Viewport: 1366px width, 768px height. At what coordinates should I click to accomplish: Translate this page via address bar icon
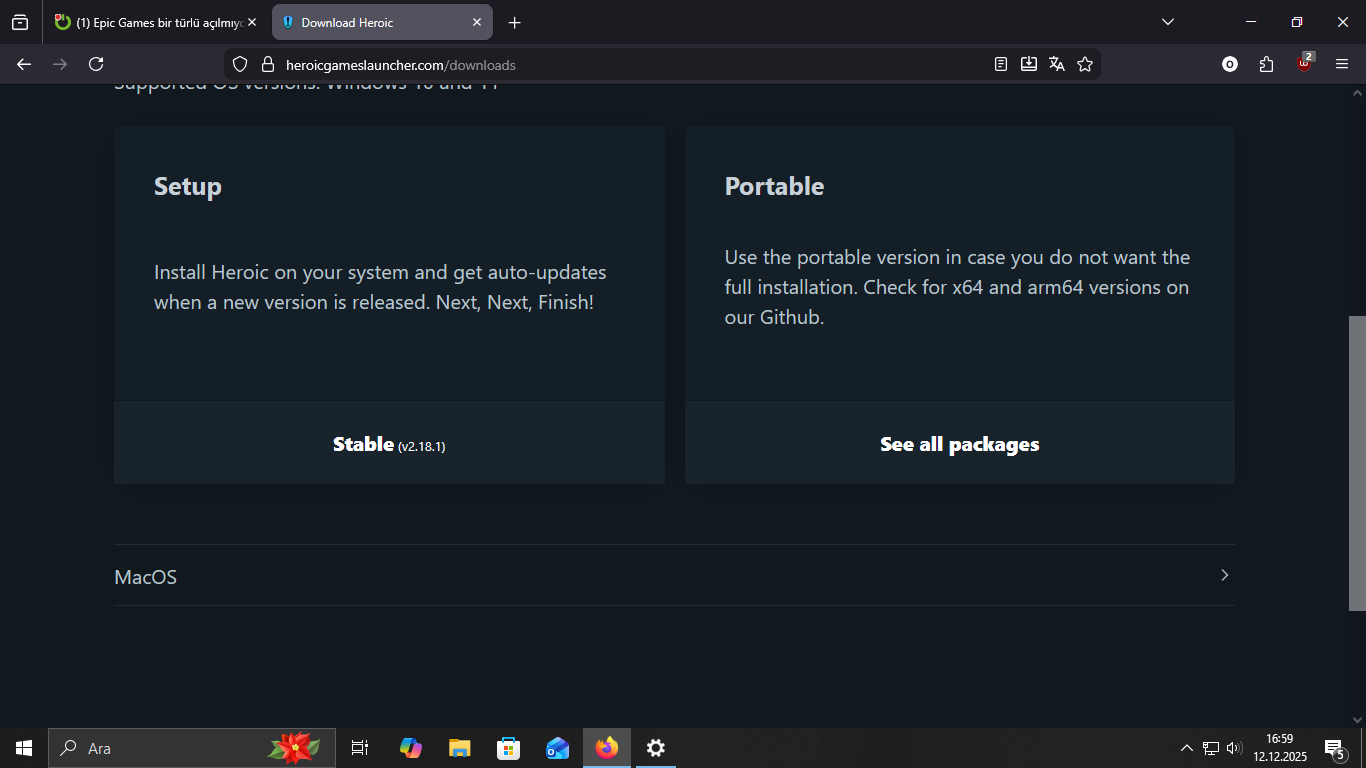pos(1057,64)
